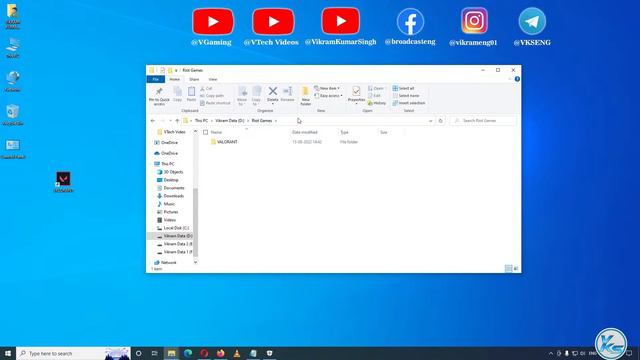The width and height of the screenshot is (640, 360).
Task: Click Vikram Data (D:) in the address breadcrumb
Action: pyautogui.click(x=229, y=121)
